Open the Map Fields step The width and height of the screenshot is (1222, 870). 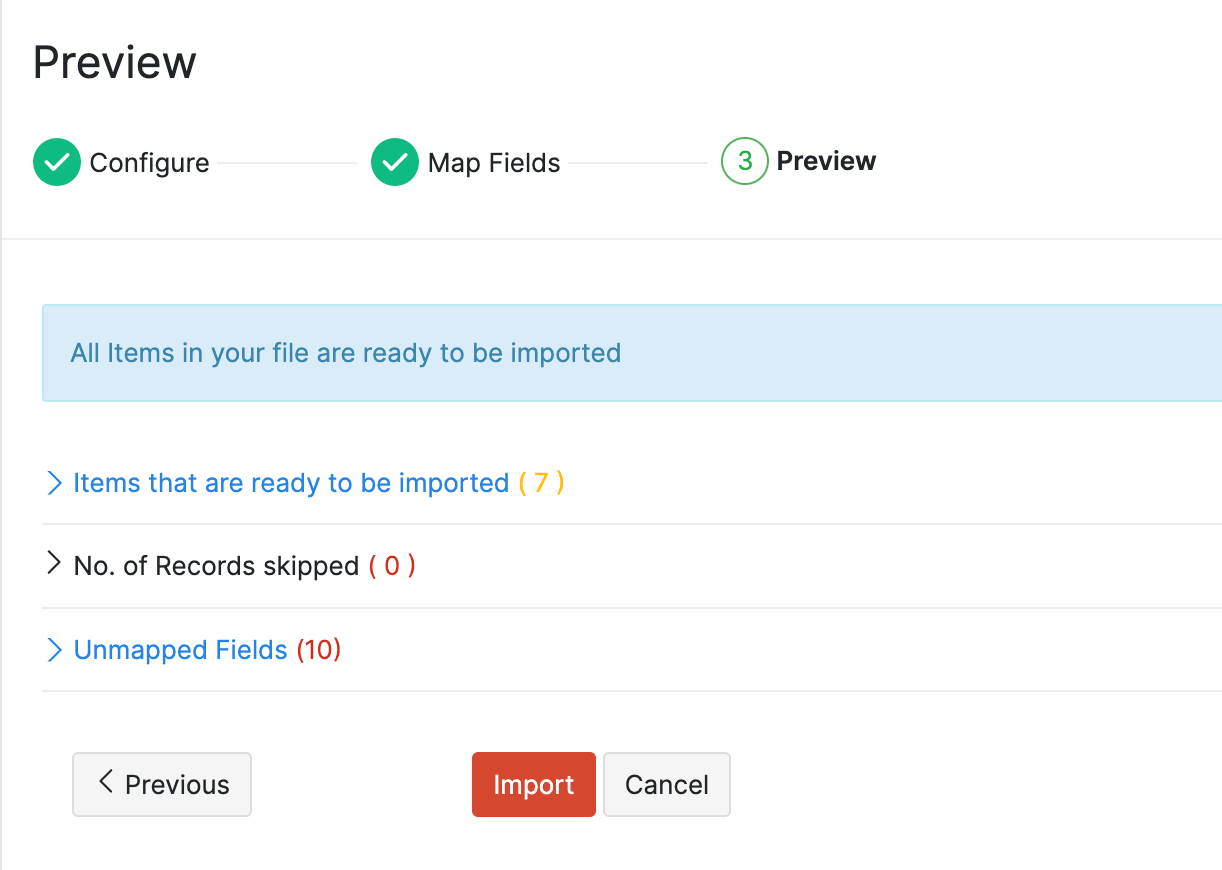click(x=493, y=162)
